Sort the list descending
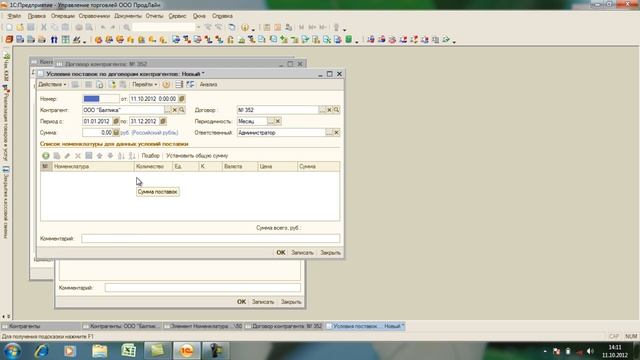The width and height of the screenshot is (640, 360). [x=131, y=156]
